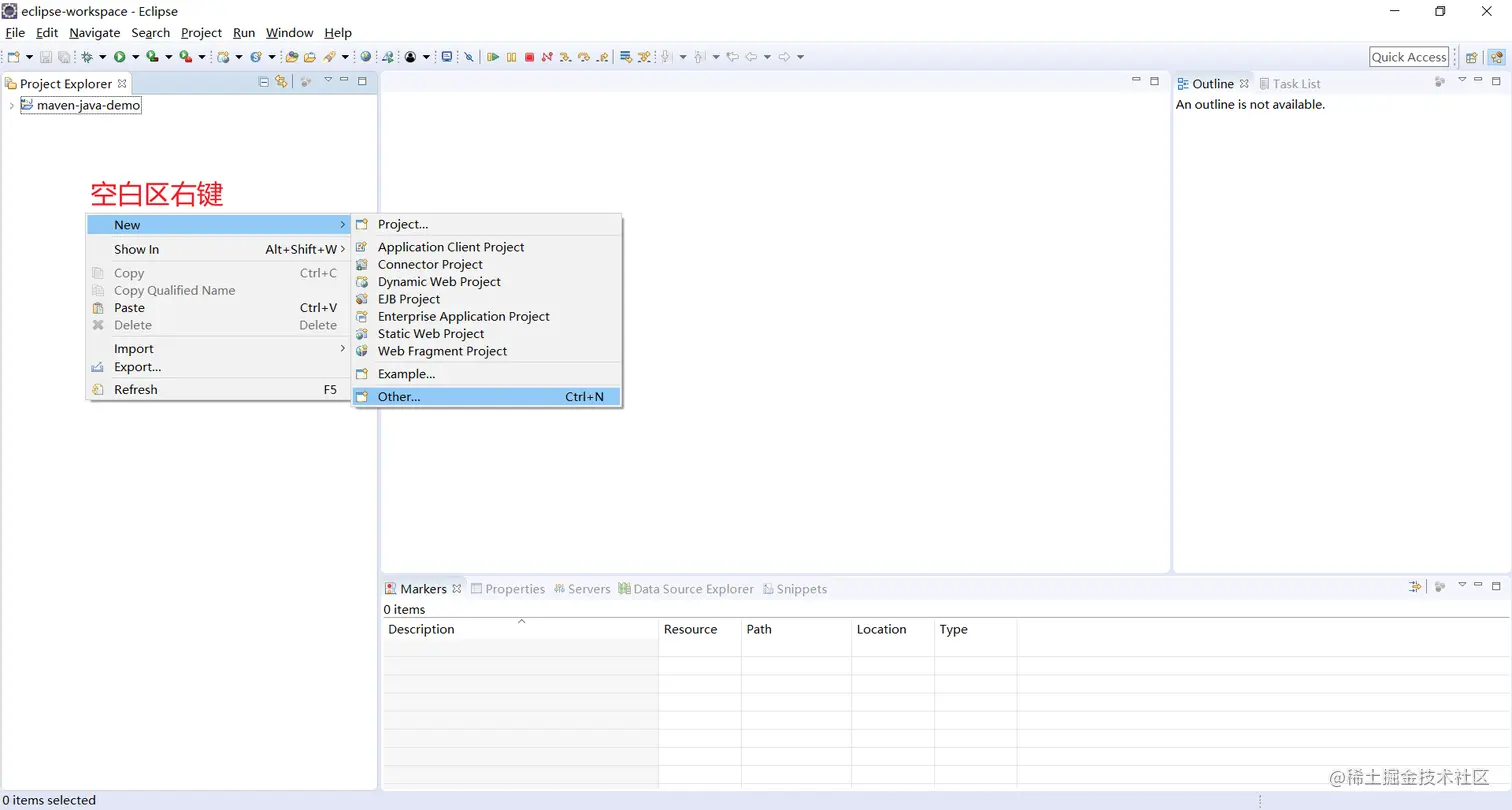Click the Step Return debug icon

(602, 57)
